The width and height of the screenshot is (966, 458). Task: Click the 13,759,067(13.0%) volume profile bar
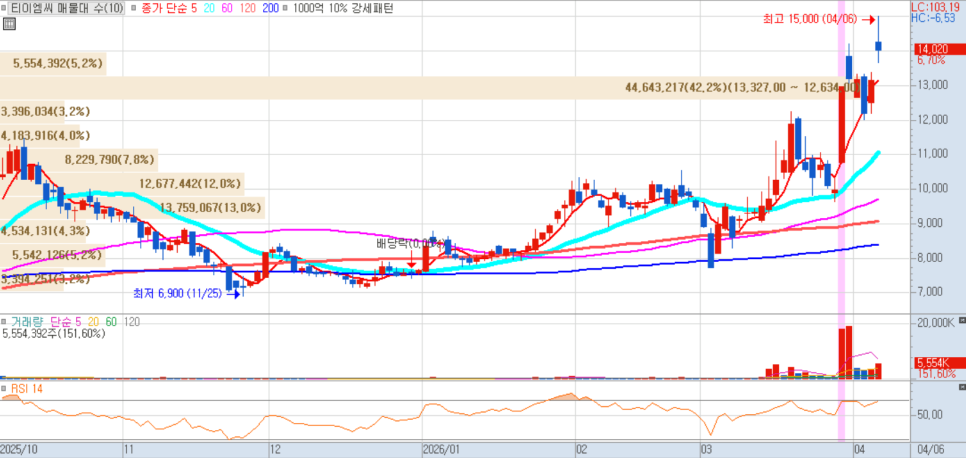click(x=132, y=208)
